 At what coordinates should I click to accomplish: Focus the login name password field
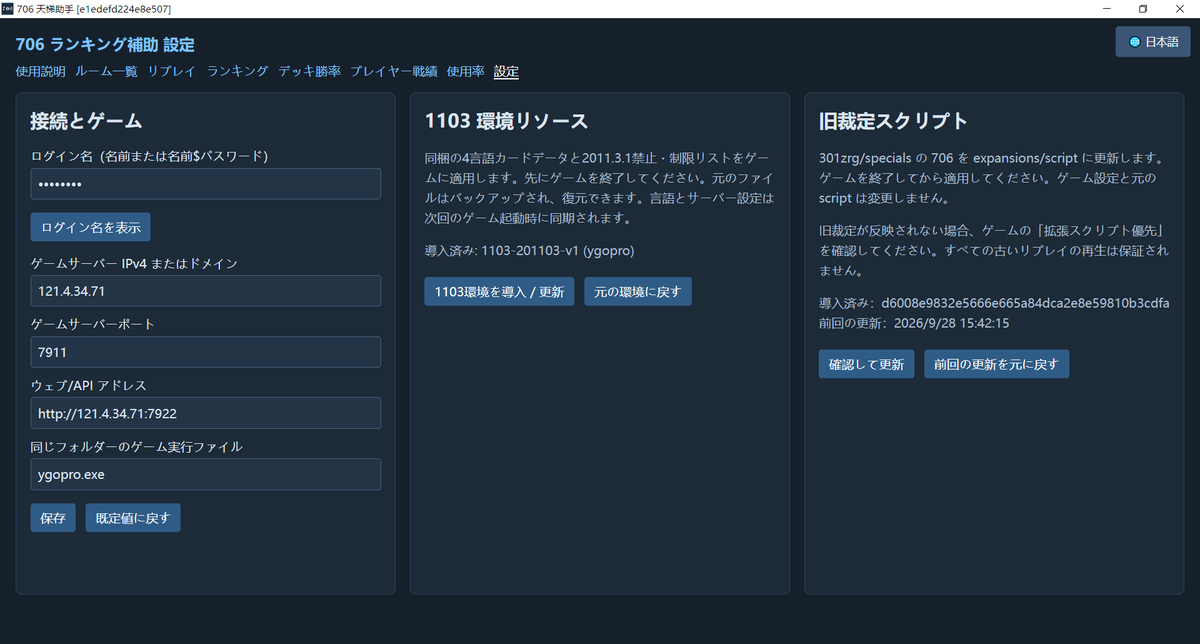(x=206, y=184)
